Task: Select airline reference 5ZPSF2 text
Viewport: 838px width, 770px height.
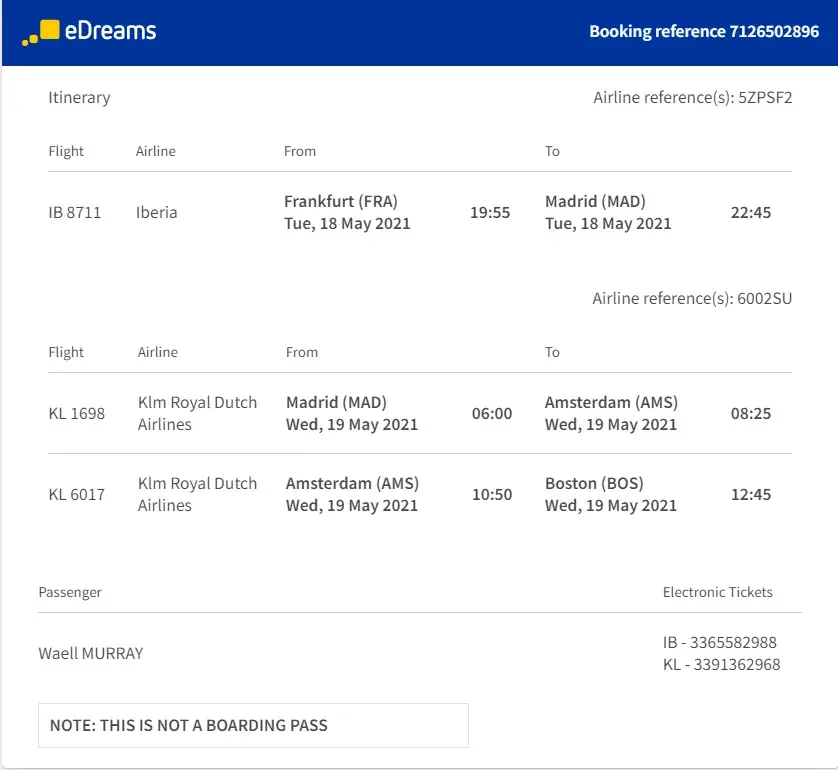Action: 765,98
